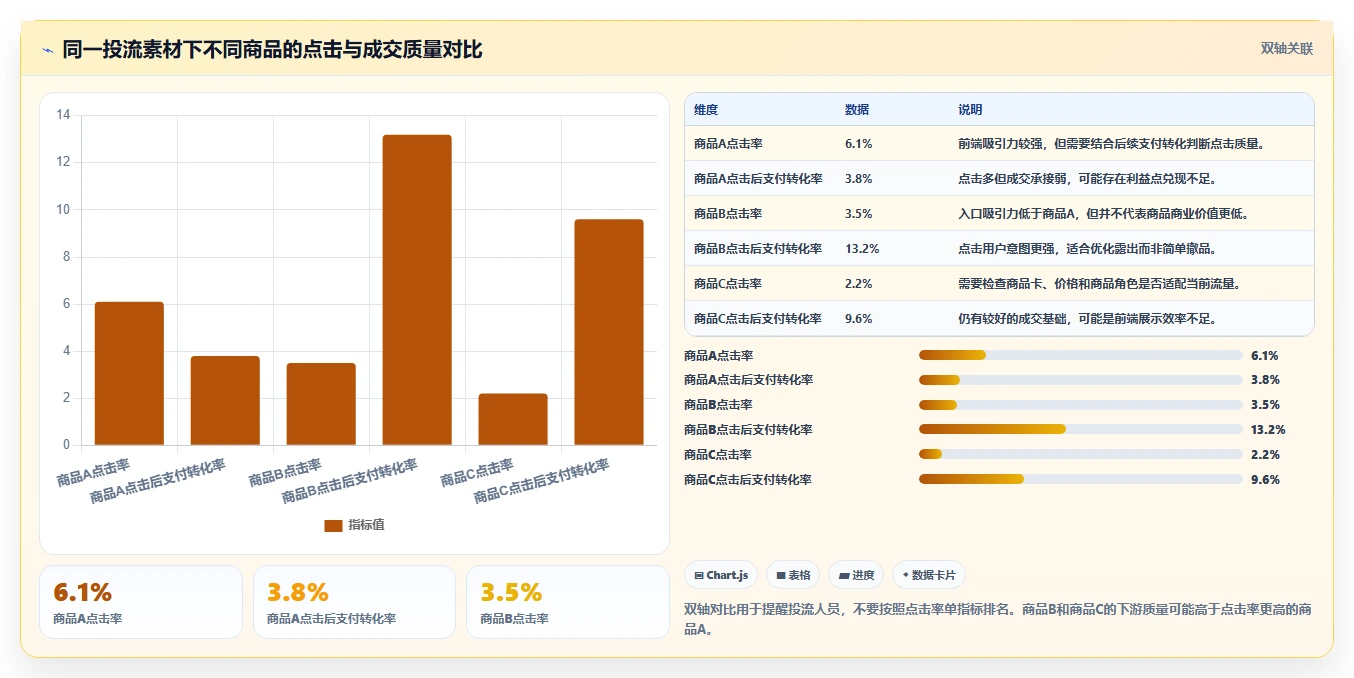Toggle the 指标值 legend color box

333,525
